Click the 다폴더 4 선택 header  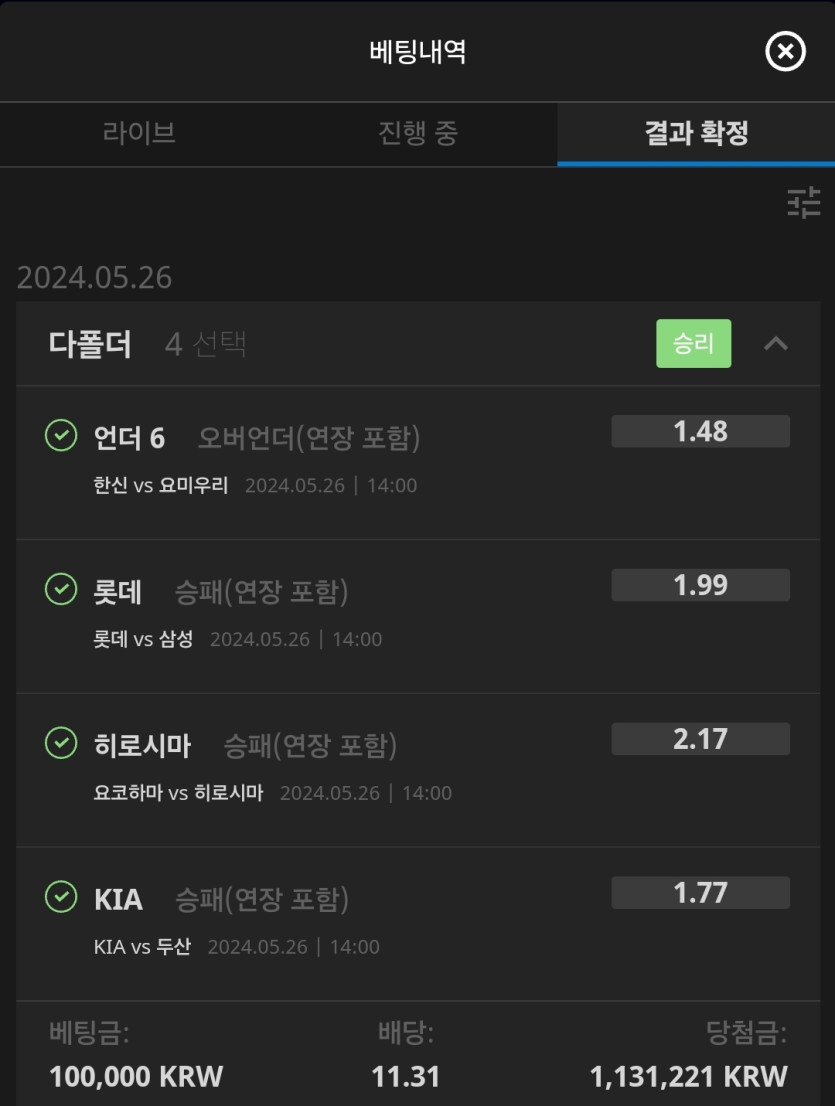click(x=147, y=345)
